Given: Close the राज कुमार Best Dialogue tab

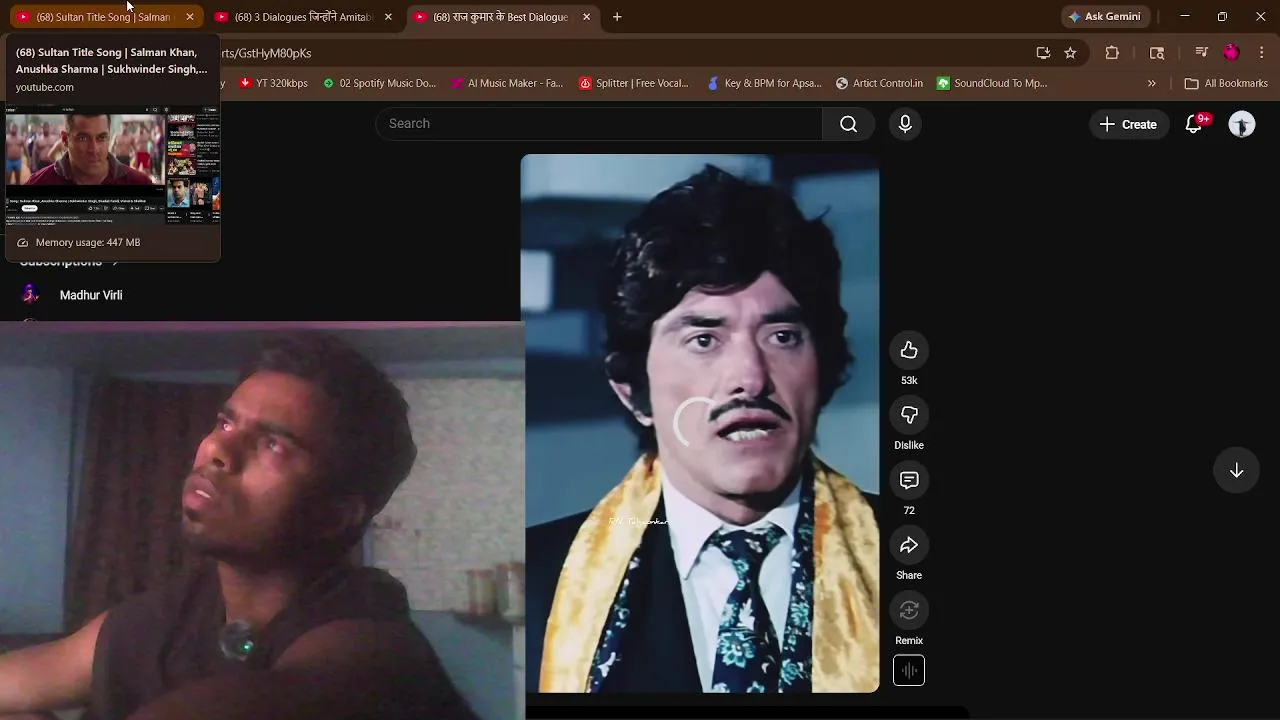Looking at the screenshot, I should (x=586, y=17).
